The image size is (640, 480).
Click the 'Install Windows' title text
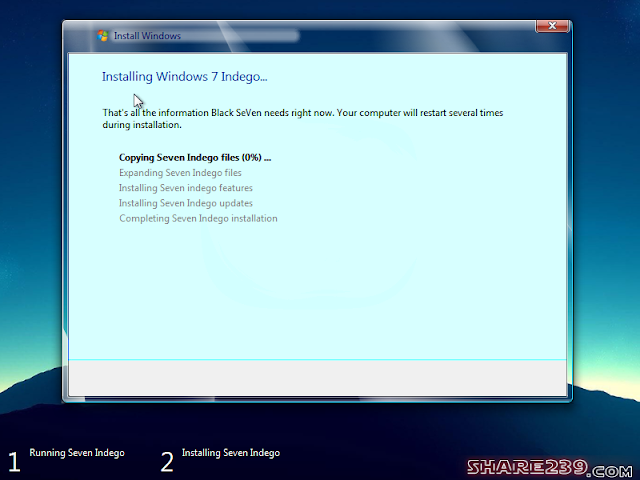[147, 36]
